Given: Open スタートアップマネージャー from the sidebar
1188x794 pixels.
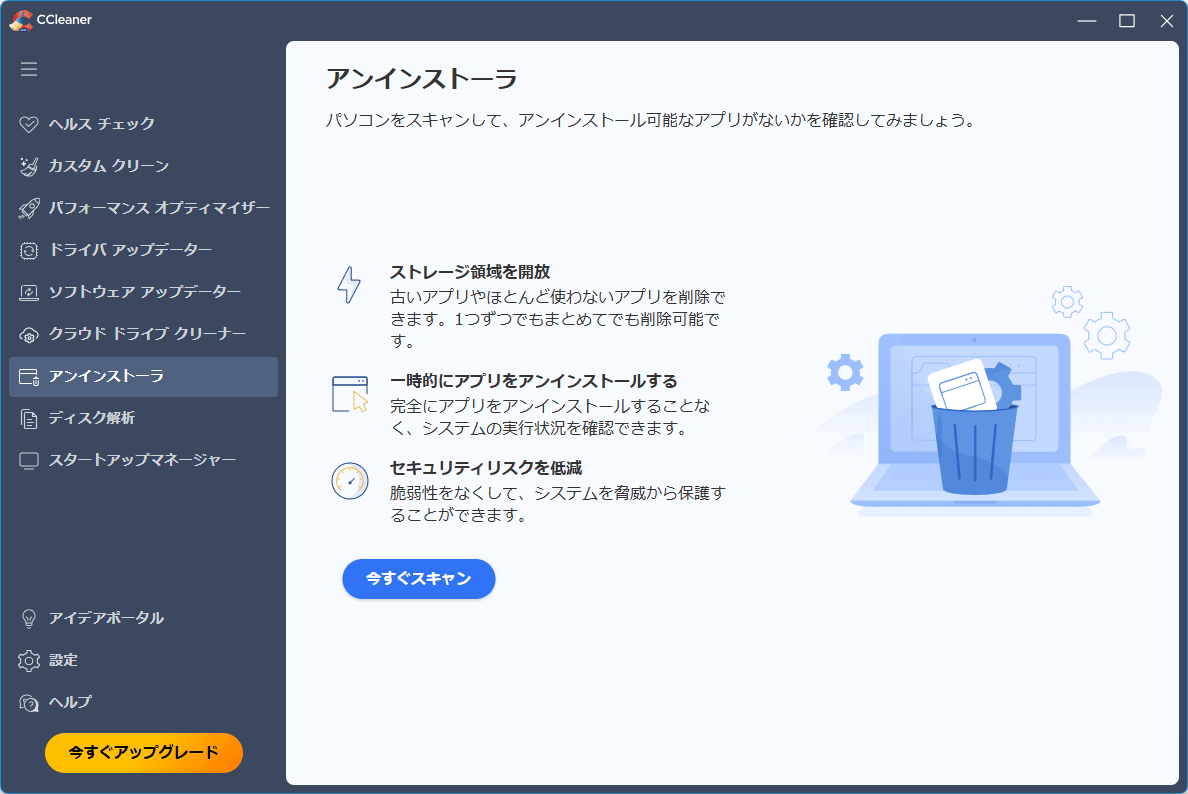Looking at the screenshot, I should click(x=142, y=460).
